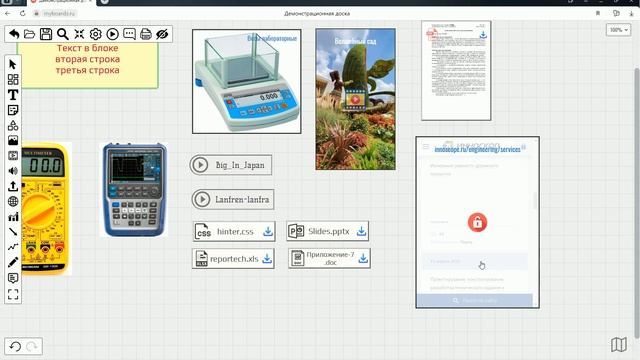Download the PDF document preview
Screen dimensions: 640x360
[x=483, y=34]
